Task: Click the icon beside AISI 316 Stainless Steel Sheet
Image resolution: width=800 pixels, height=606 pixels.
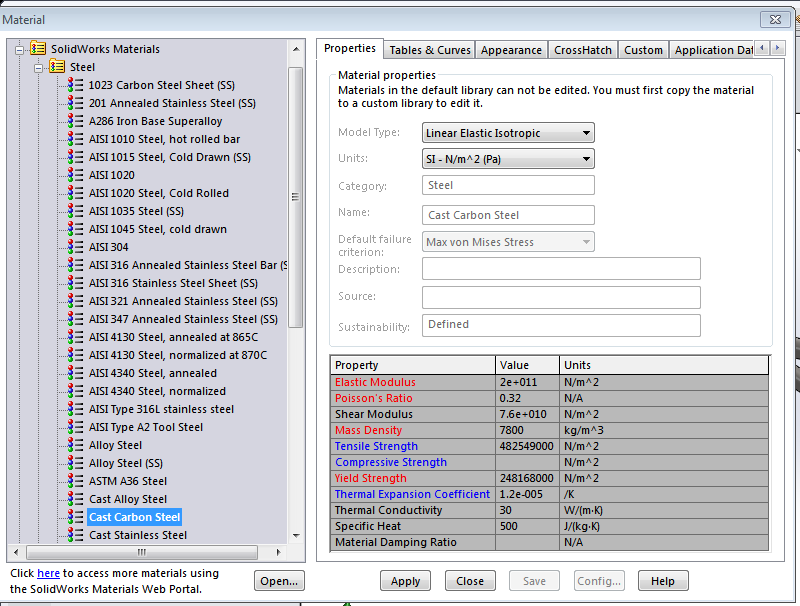Action: pos(76,283)
